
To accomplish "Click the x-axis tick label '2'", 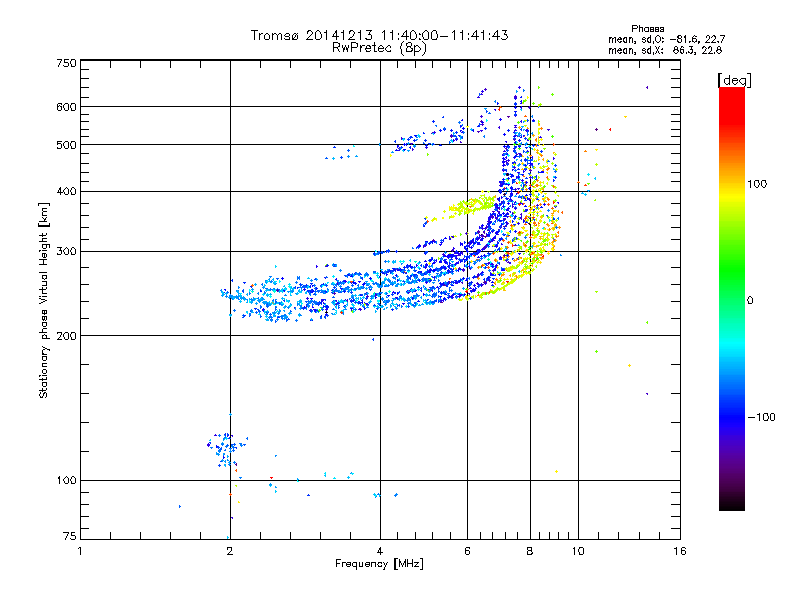I will pyautogui.click(x=230, y=551).
